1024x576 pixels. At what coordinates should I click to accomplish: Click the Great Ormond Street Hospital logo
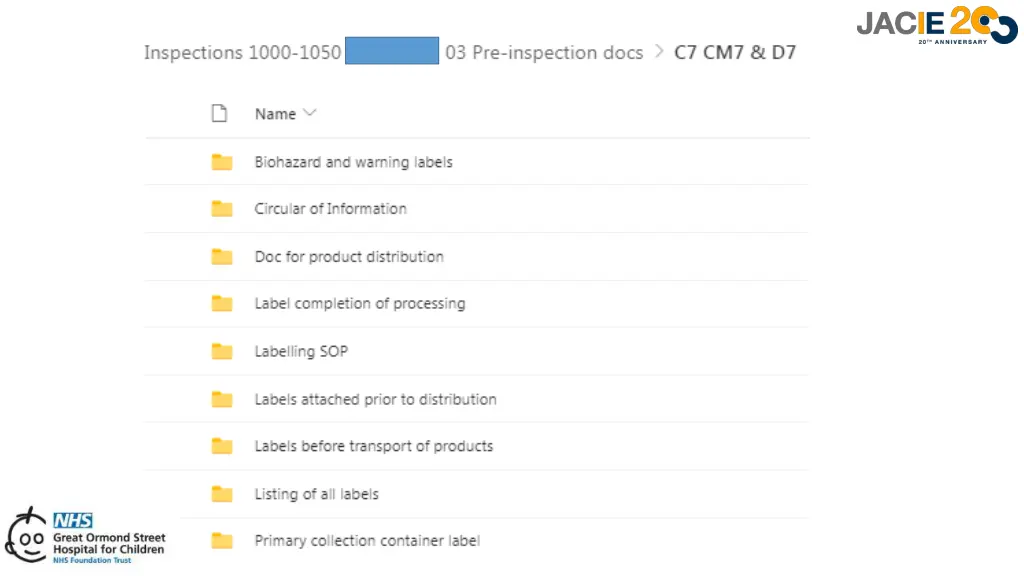(86, 536)
